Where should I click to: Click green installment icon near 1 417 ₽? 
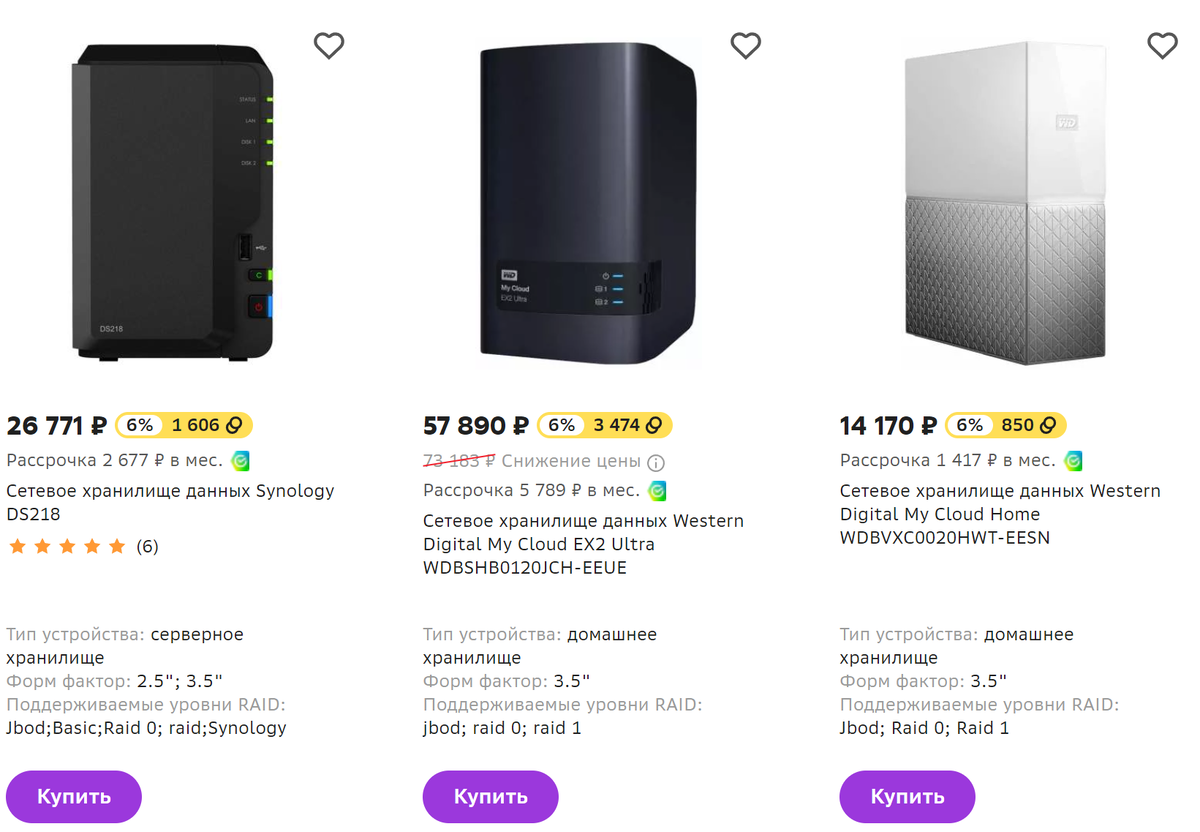tap(1073, 461)
